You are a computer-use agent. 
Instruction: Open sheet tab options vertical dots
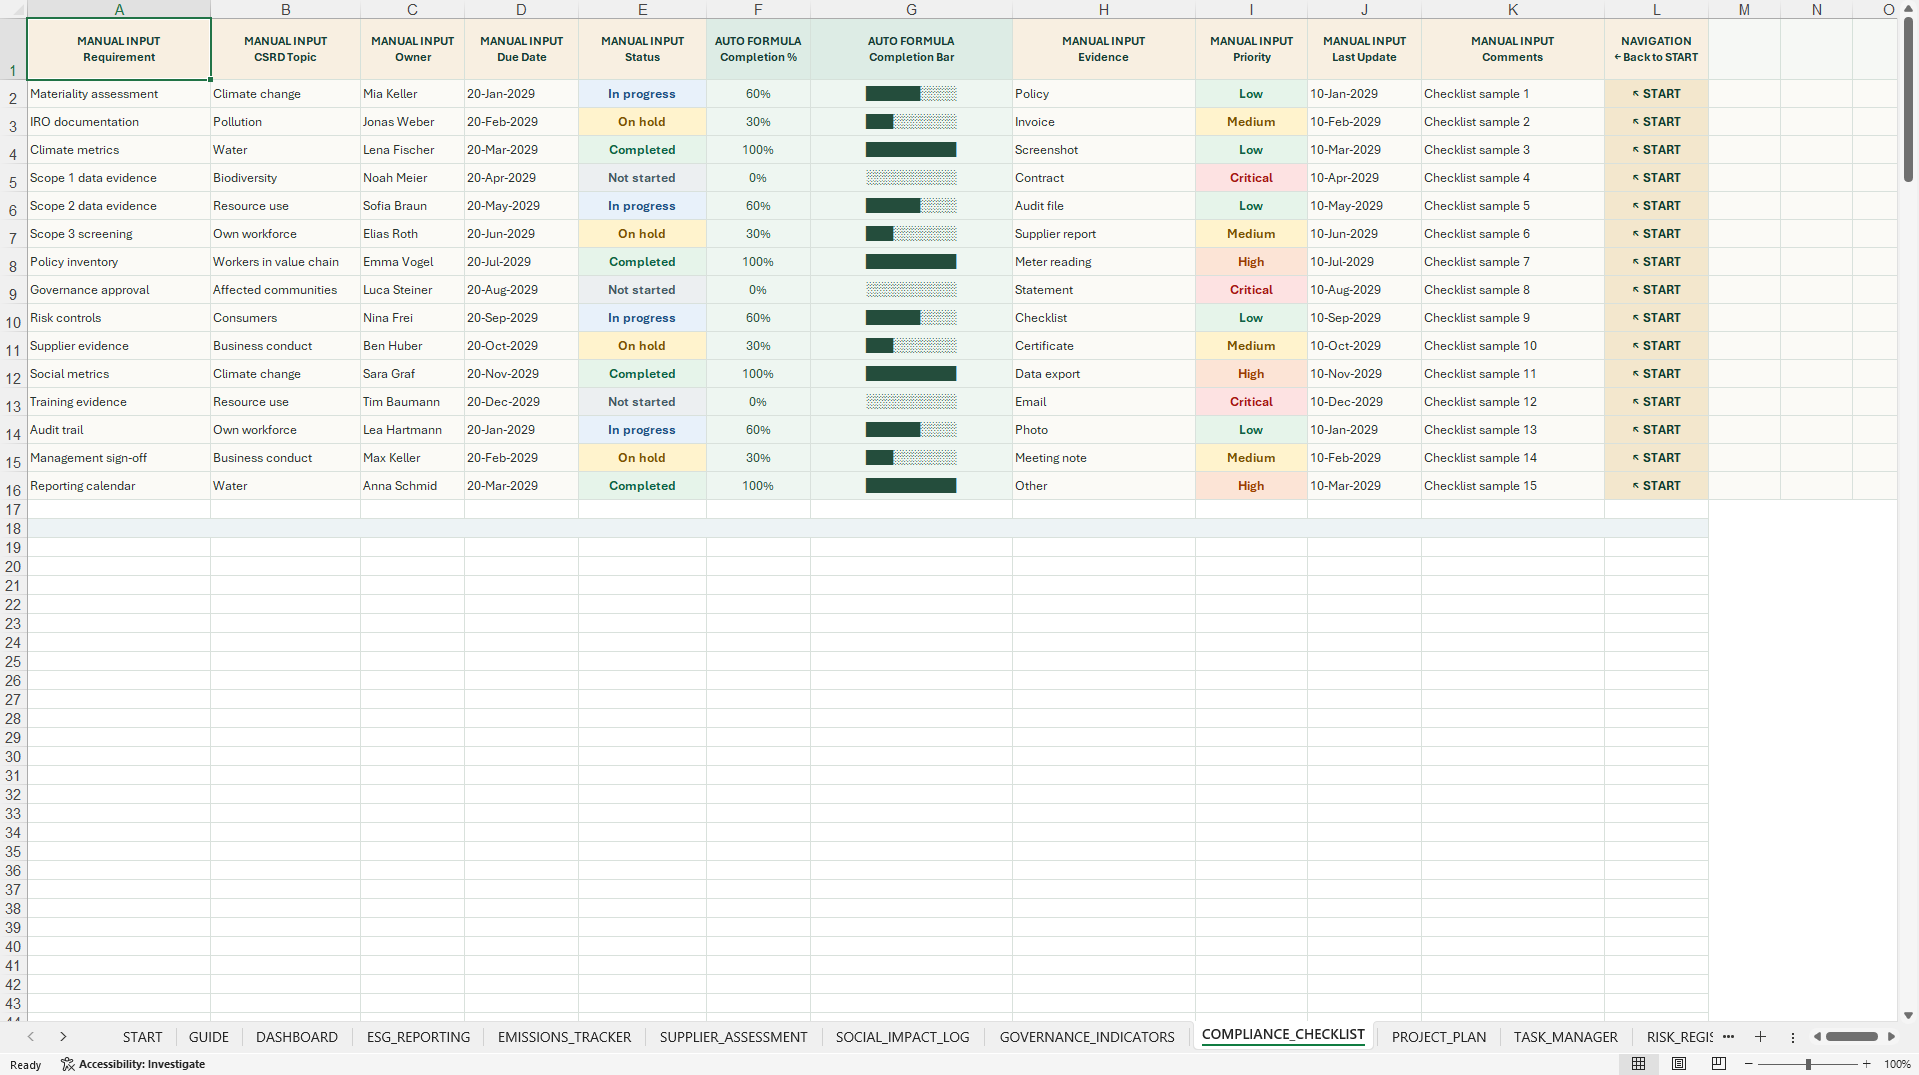tap(1793, 1037)
